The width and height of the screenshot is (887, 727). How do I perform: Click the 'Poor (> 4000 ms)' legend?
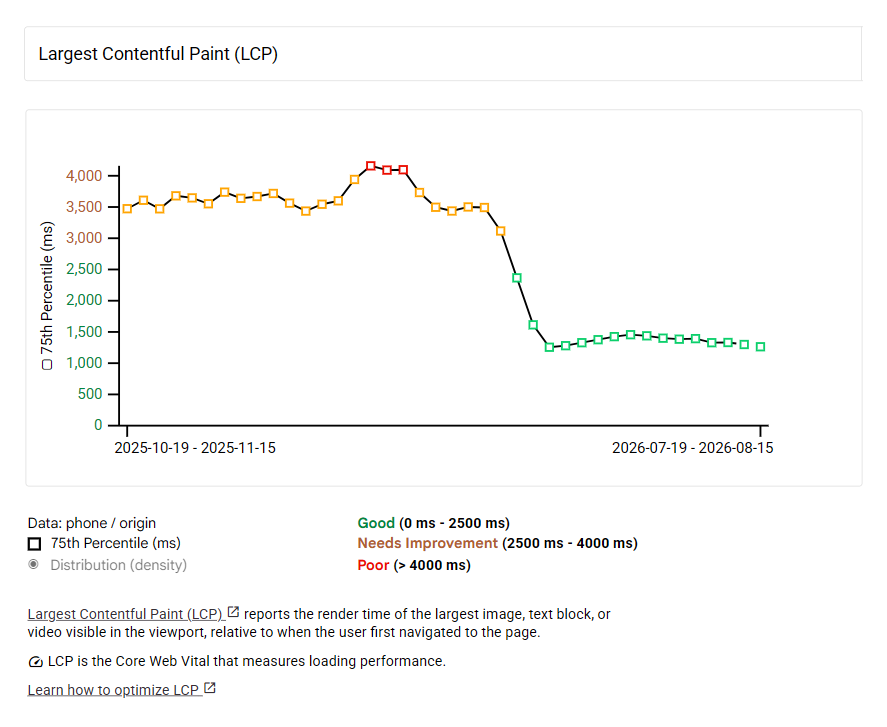click(x=414, y=565)
